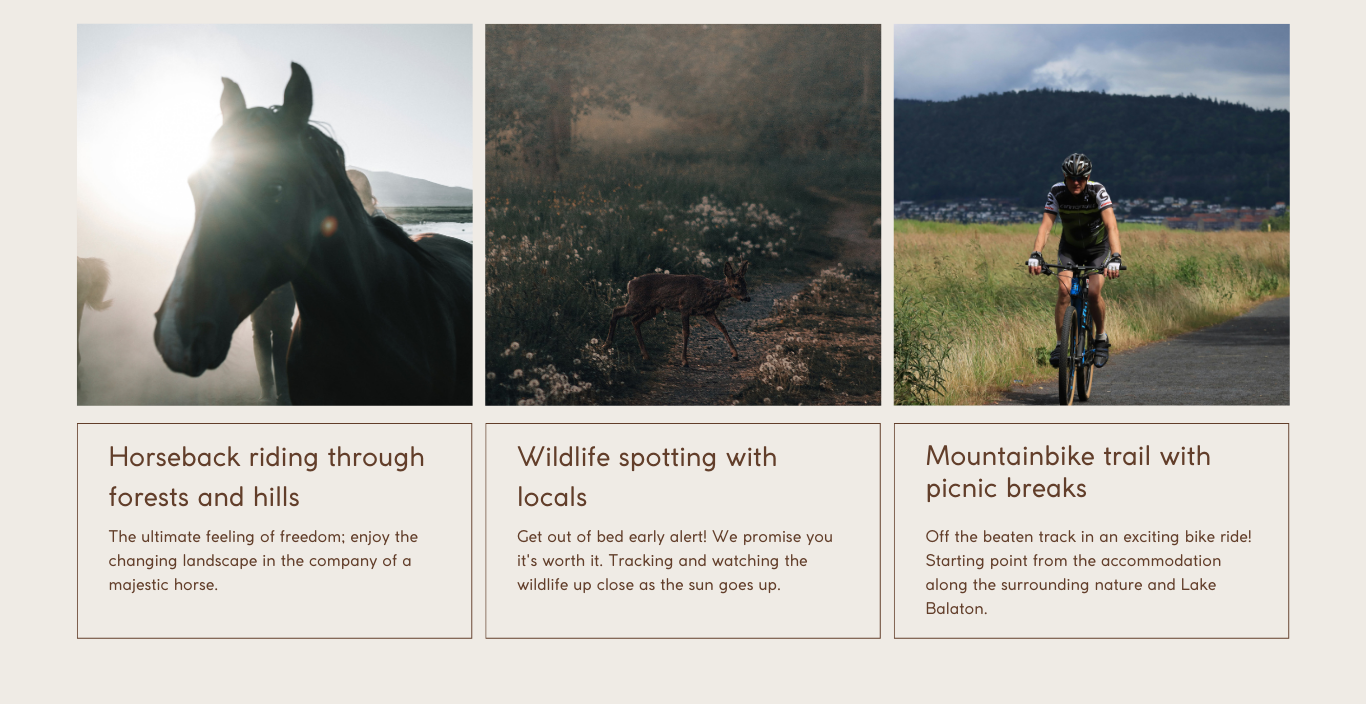
Task: Open the horse silhouette photo
Action: point(275,215)
